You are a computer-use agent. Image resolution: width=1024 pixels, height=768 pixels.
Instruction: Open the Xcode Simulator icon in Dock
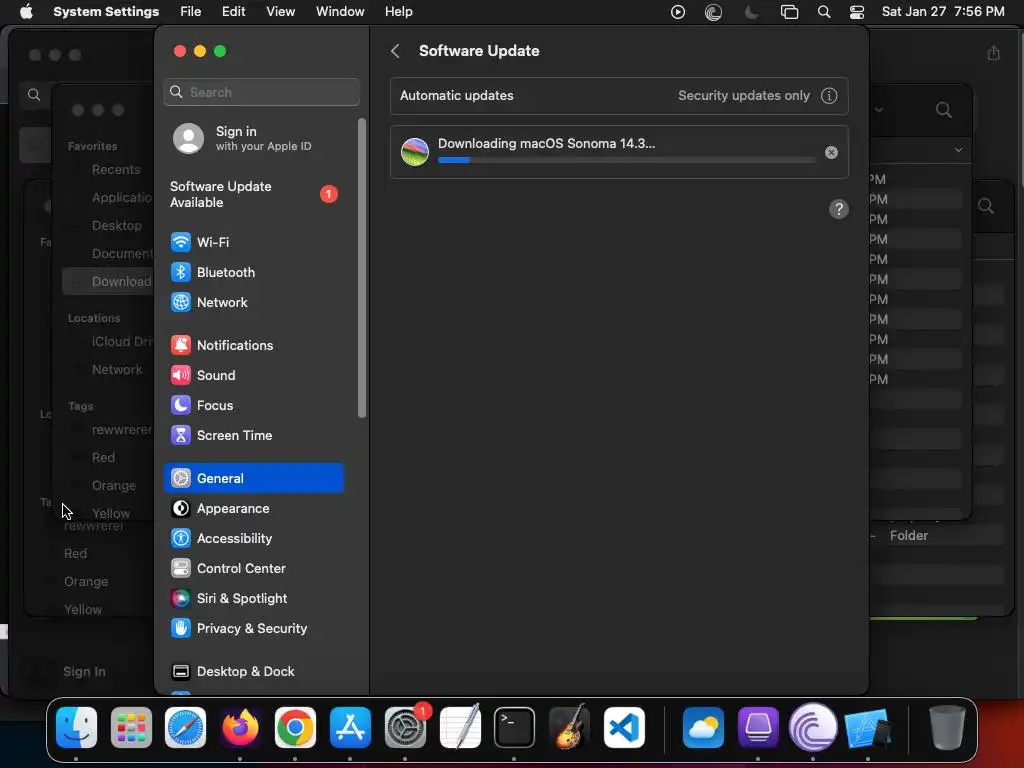pyautogui.click(x=868, y=728)
